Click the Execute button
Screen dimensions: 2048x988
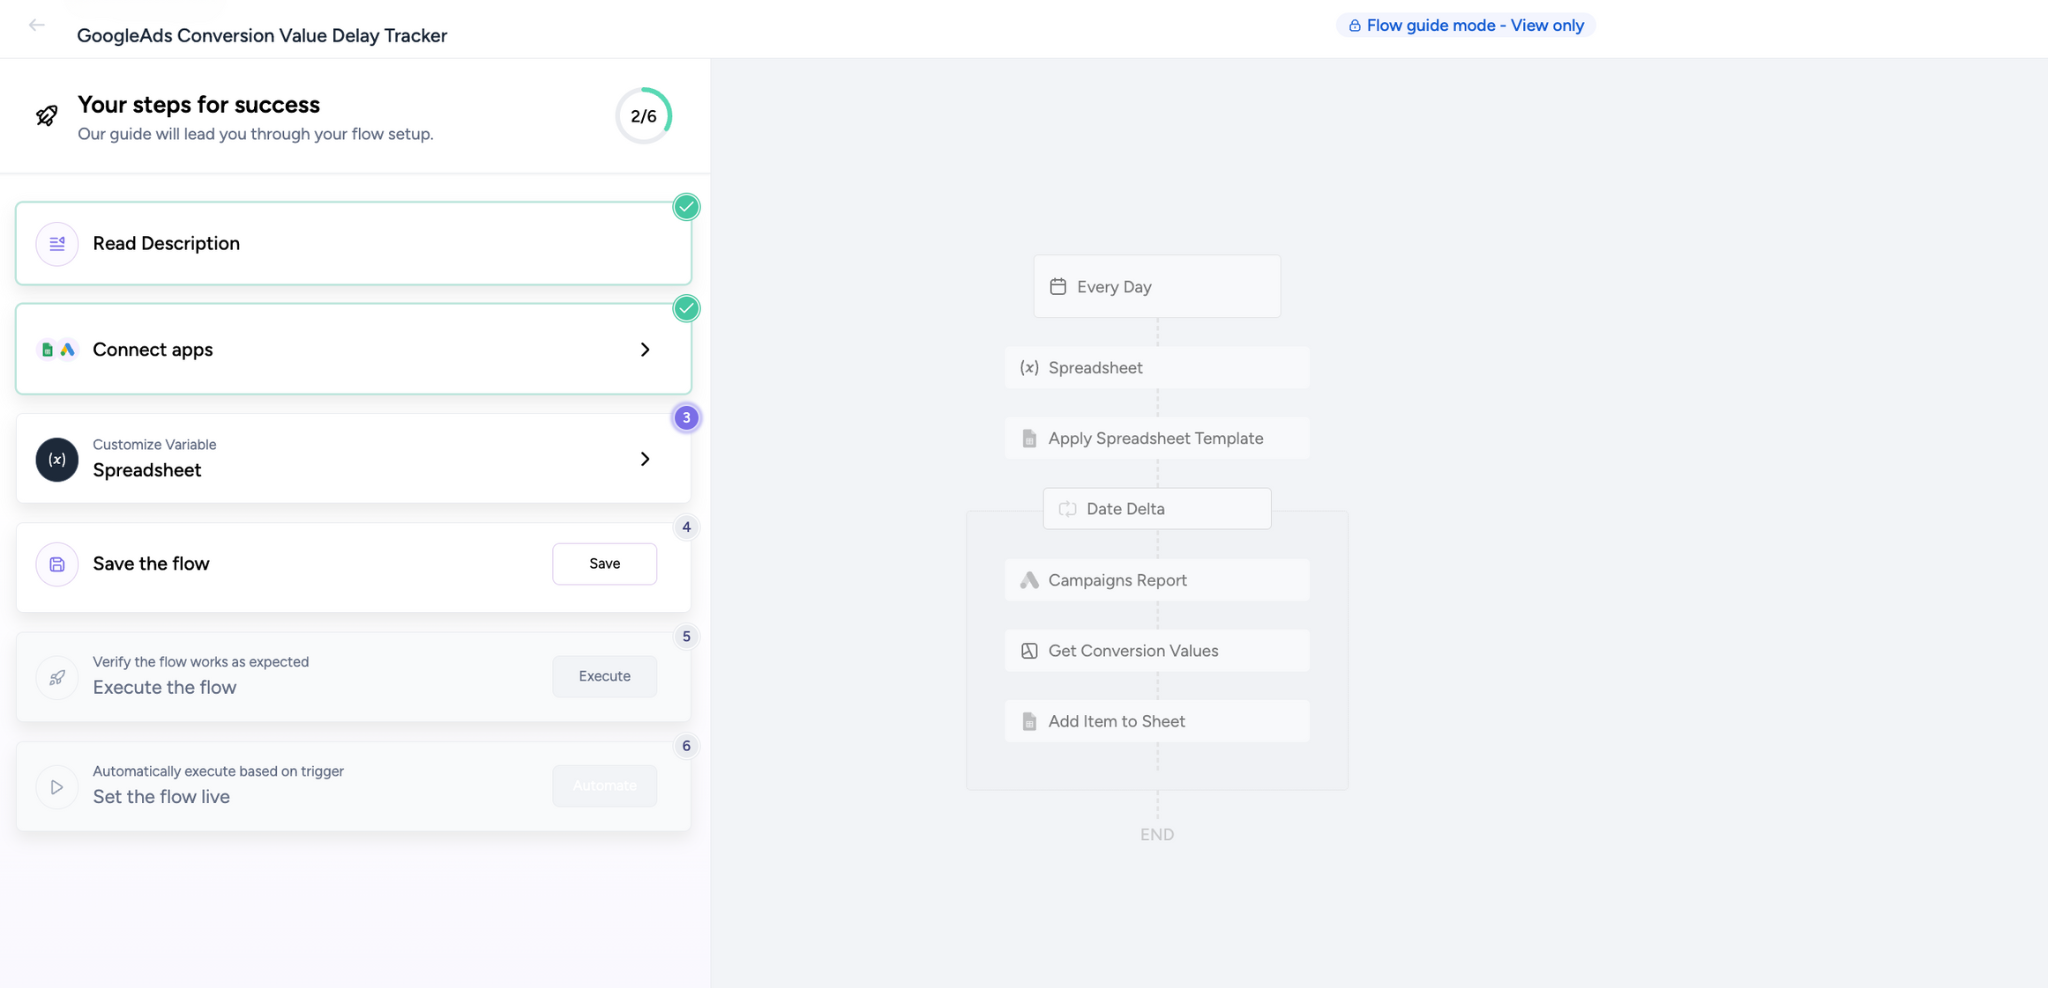[x=604, y=677]
